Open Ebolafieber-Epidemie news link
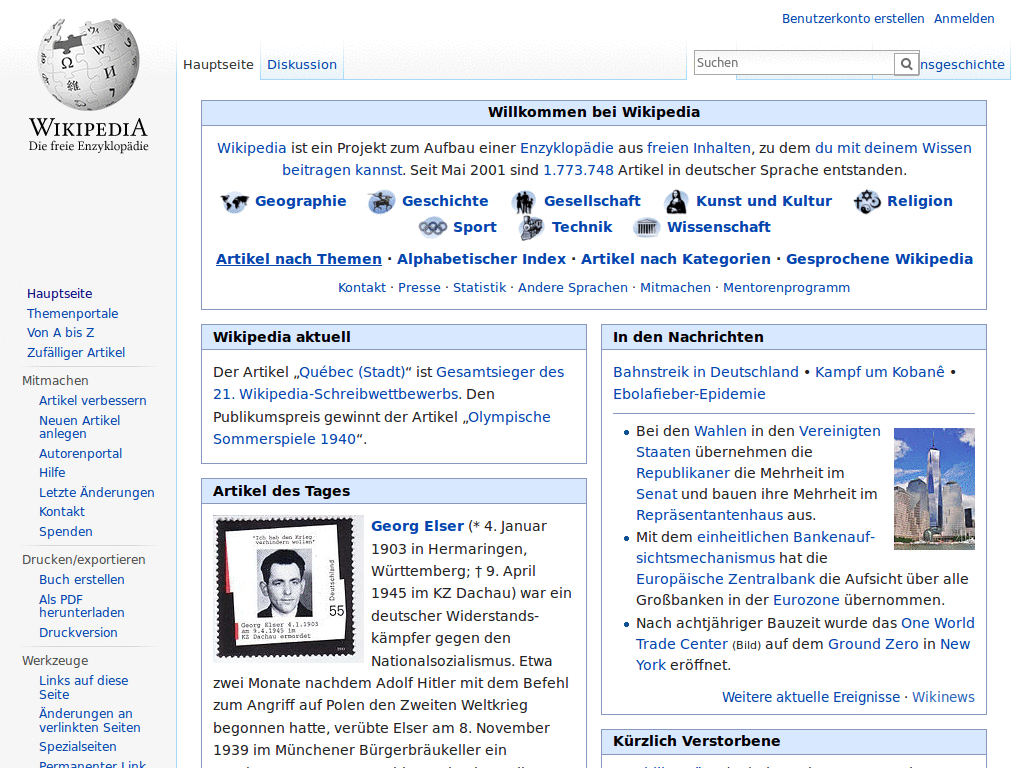 689,394
